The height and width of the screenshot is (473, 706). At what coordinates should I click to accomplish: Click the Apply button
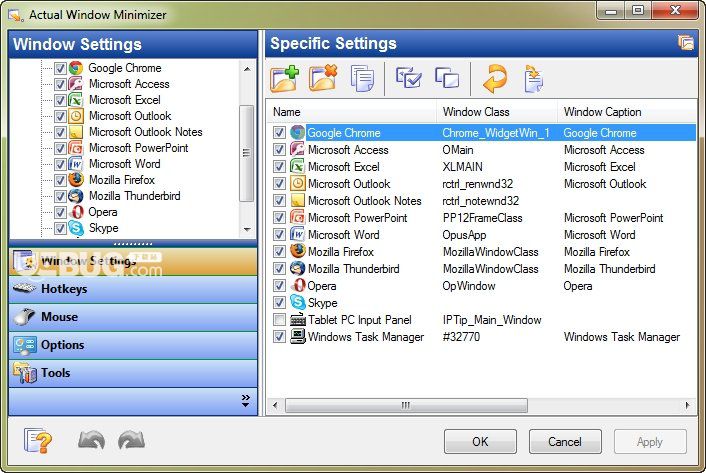coord(650,441)
